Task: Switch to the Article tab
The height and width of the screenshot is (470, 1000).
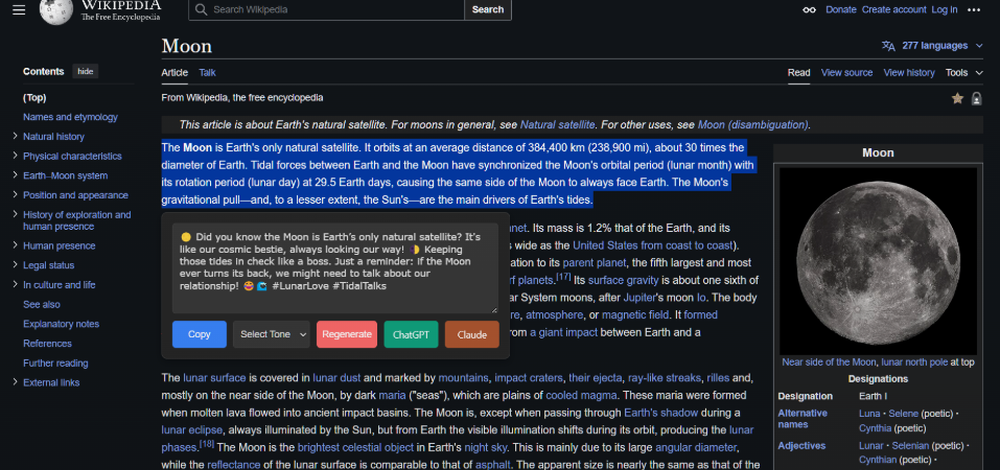Action: tap(175, 73)
